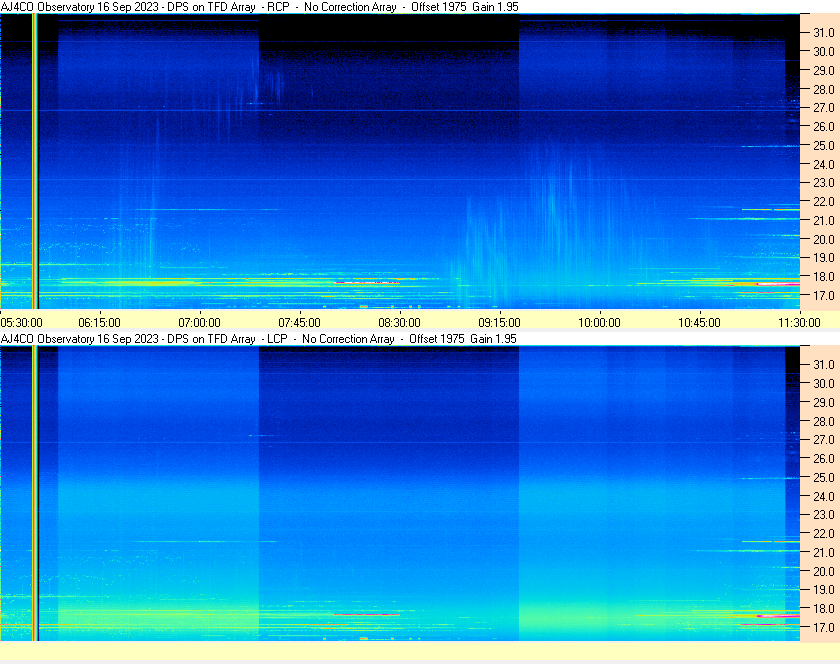The height and width of the screenshot is (664, 840).
Task: Click the 29.0 frequency label on RCP plot
Action: coord(824,70)
